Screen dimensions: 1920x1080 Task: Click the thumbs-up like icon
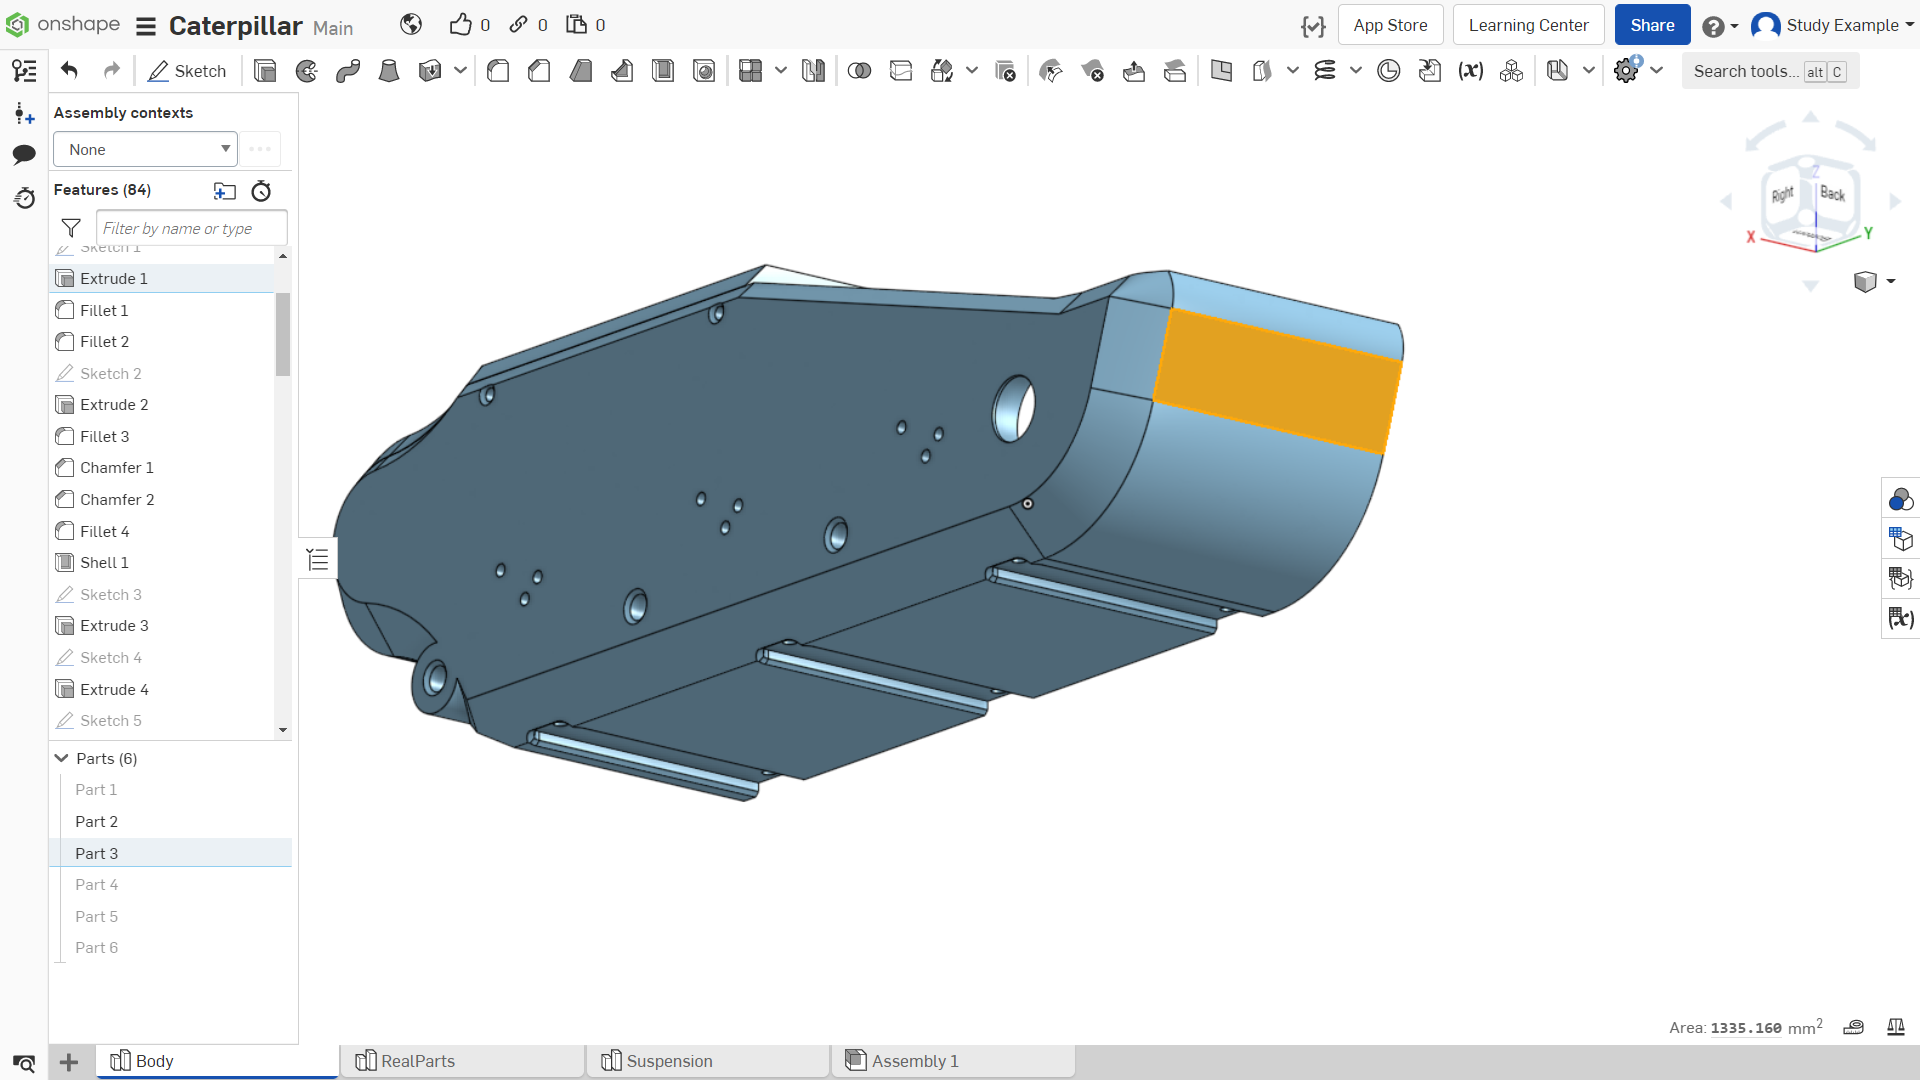(x=460, y=25)
